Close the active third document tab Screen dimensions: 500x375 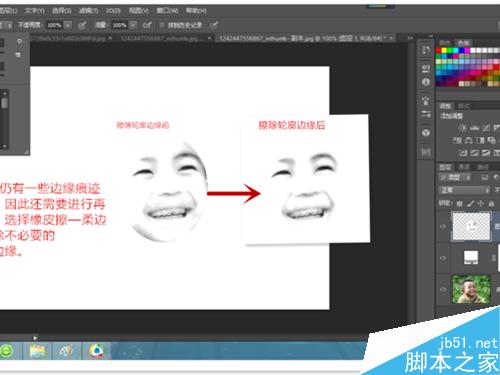click(391, 38)
